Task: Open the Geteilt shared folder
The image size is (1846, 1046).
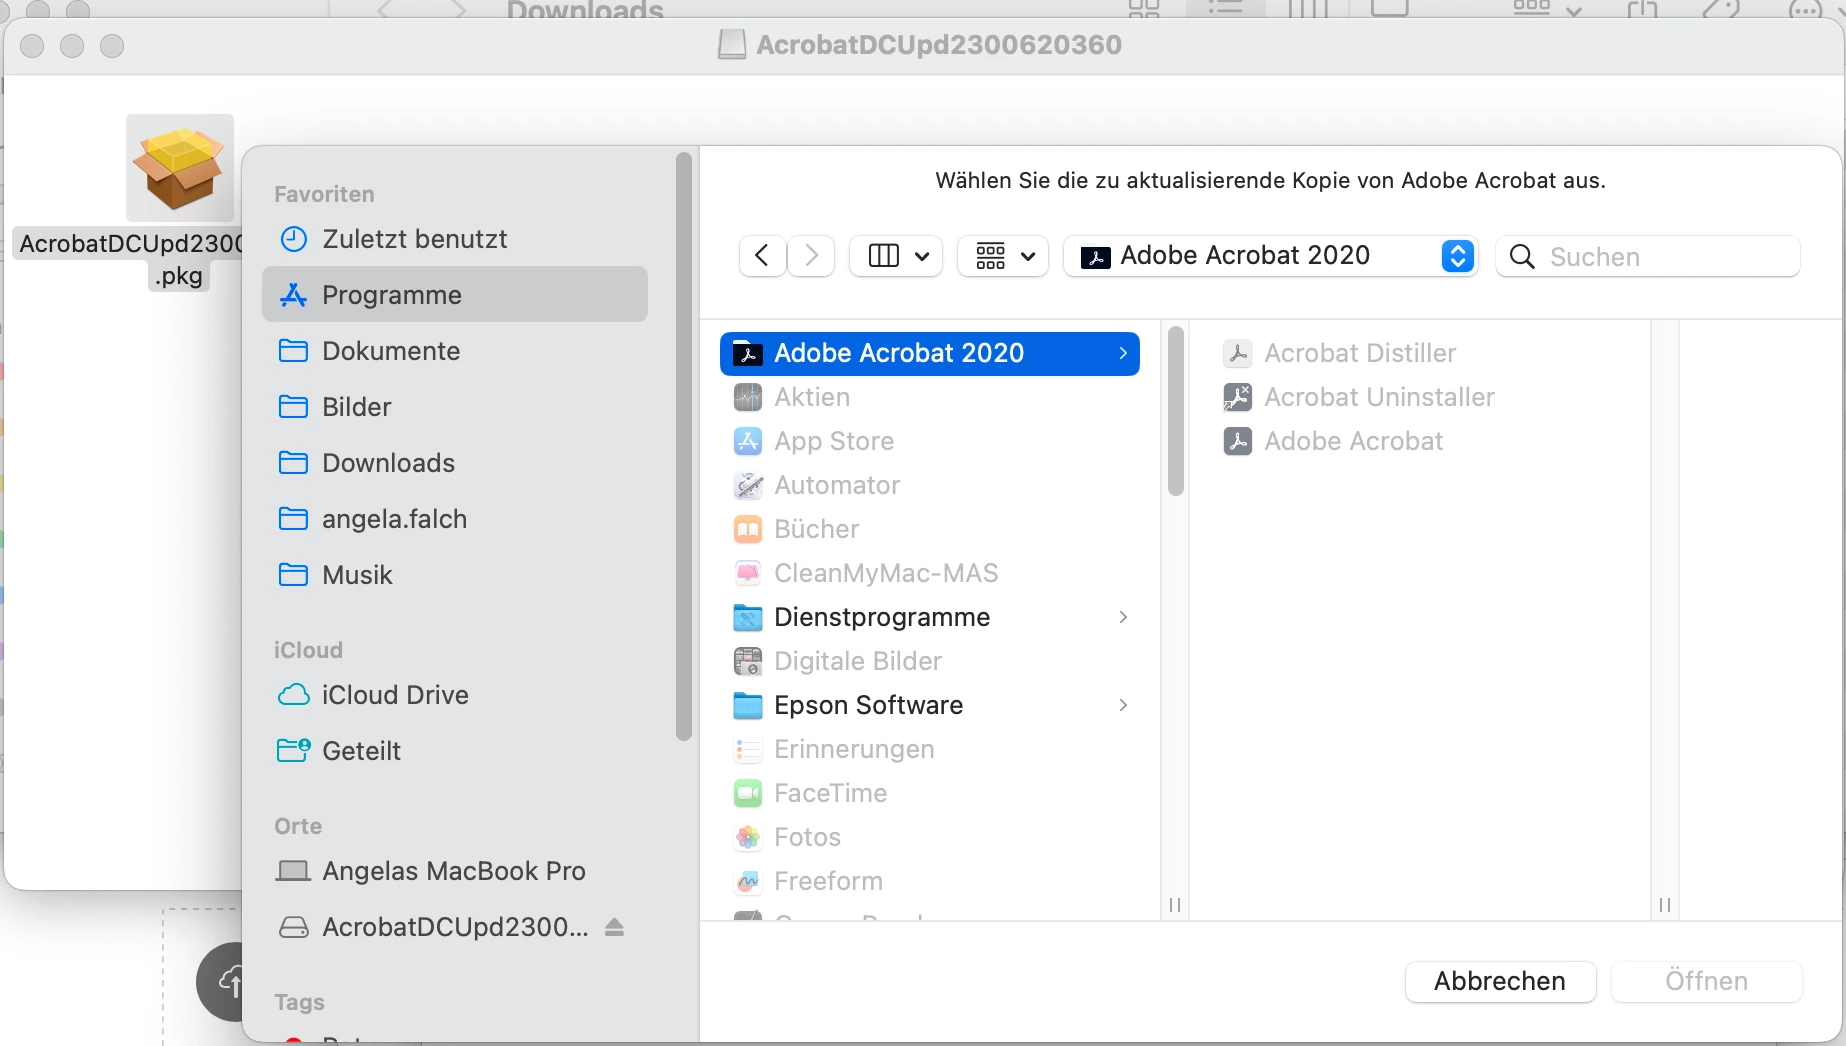Action: [x=455, y=751]
